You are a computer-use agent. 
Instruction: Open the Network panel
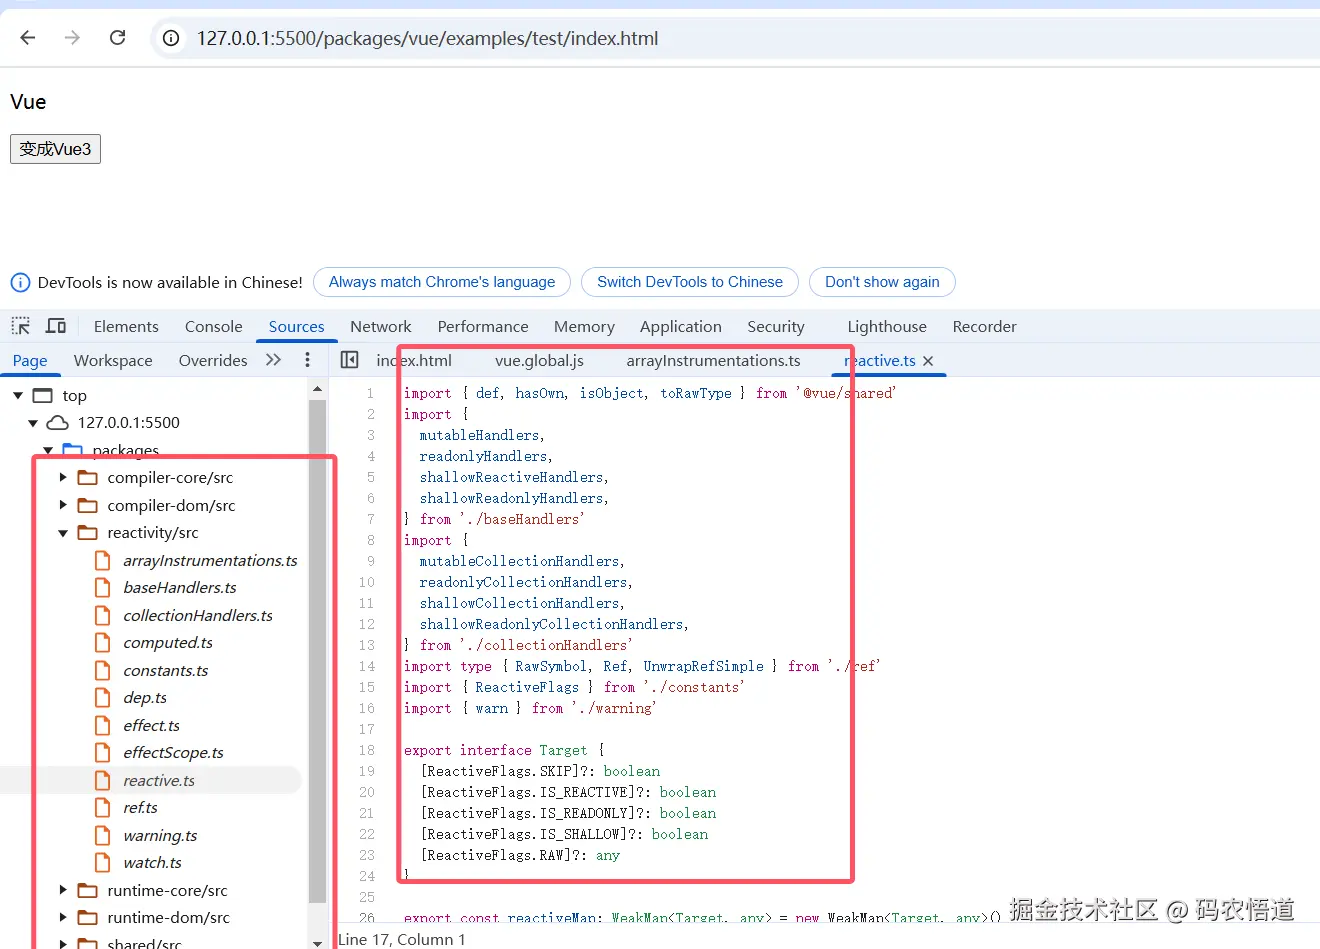point(381,326)
